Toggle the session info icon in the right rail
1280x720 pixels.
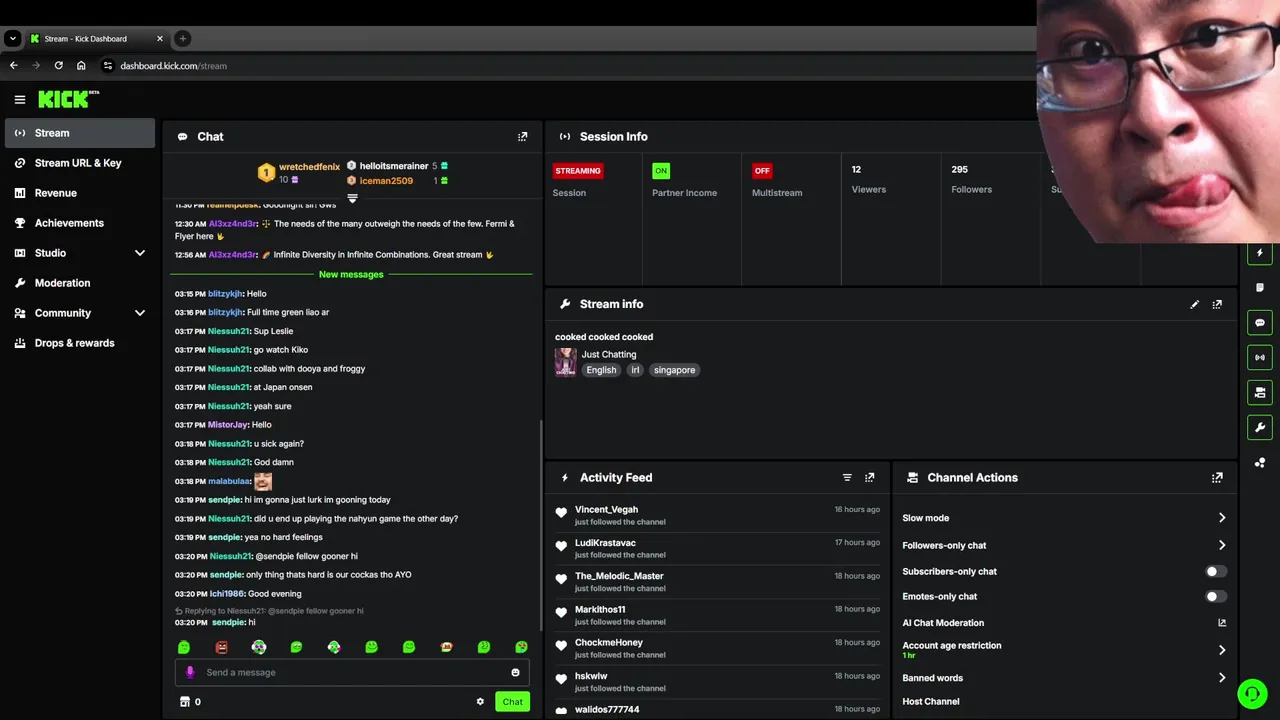pos(1260,357)
